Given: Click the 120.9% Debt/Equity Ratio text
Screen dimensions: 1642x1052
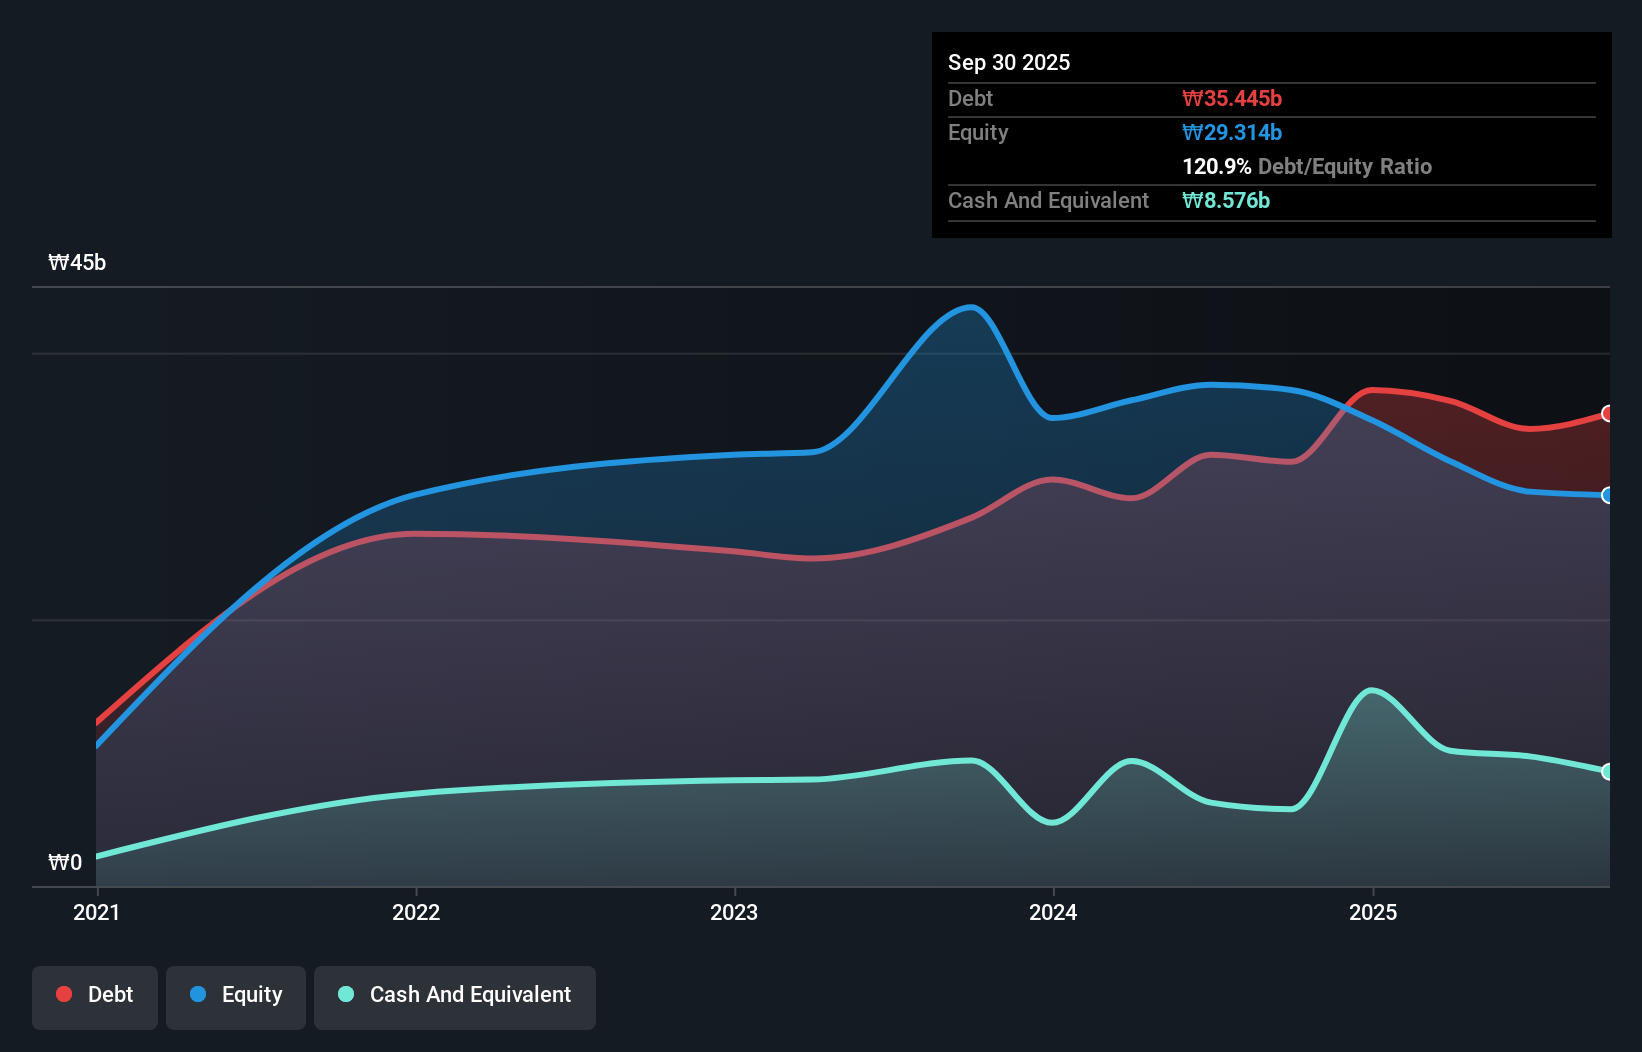Looking at the screenshot, I should [1306, 166].
